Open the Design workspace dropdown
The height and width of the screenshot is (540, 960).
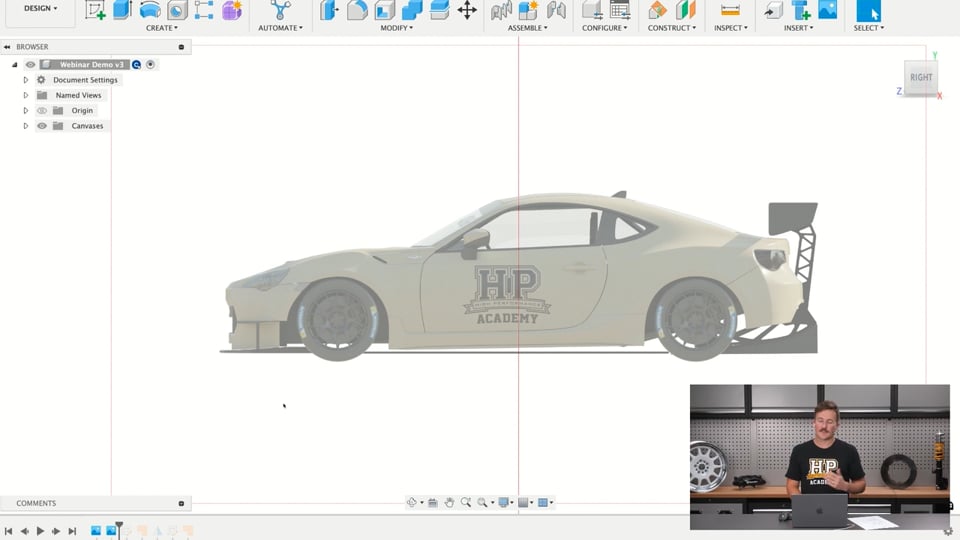[40, 9]
